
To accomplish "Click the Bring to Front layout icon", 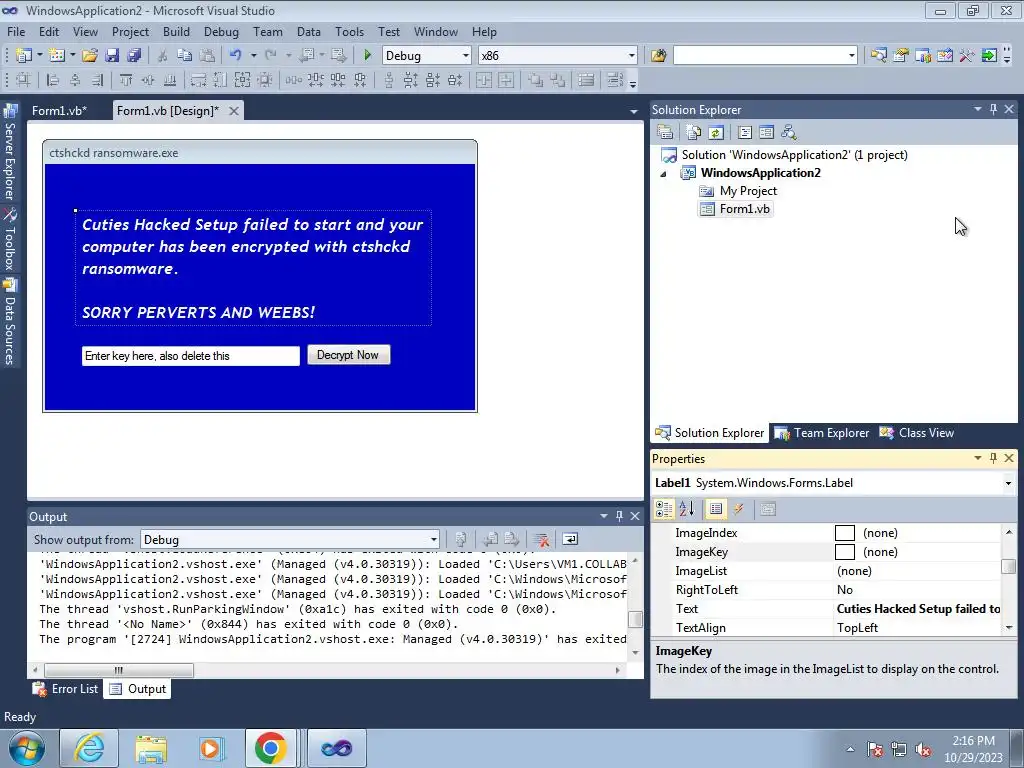I will point(536,80).
